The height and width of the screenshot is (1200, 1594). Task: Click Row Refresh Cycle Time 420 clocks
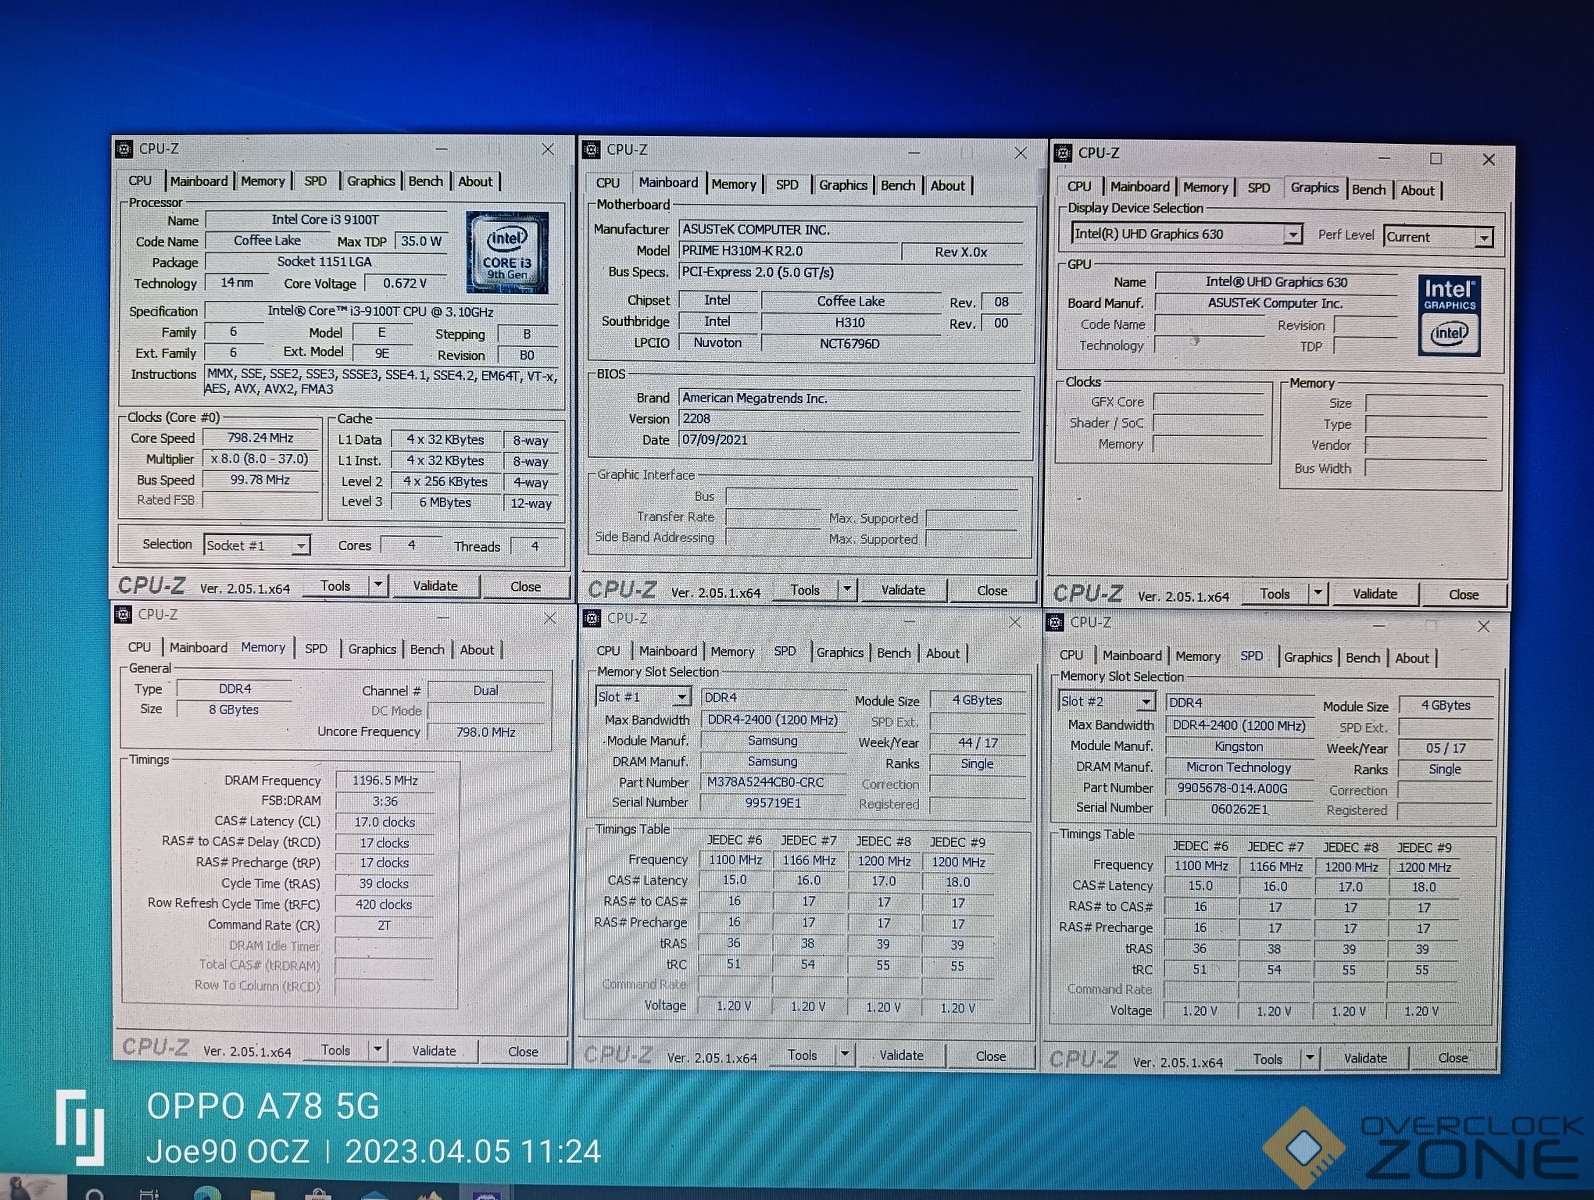[x=384, y=904]
